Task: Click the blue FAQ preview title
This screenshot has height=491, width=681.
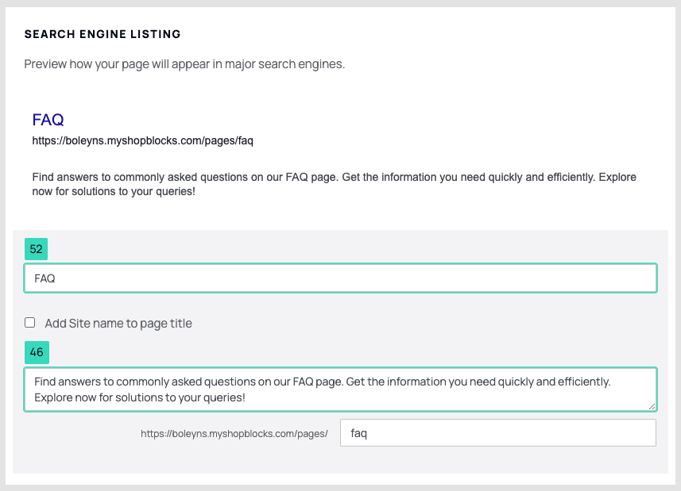Action: point(48,120)
